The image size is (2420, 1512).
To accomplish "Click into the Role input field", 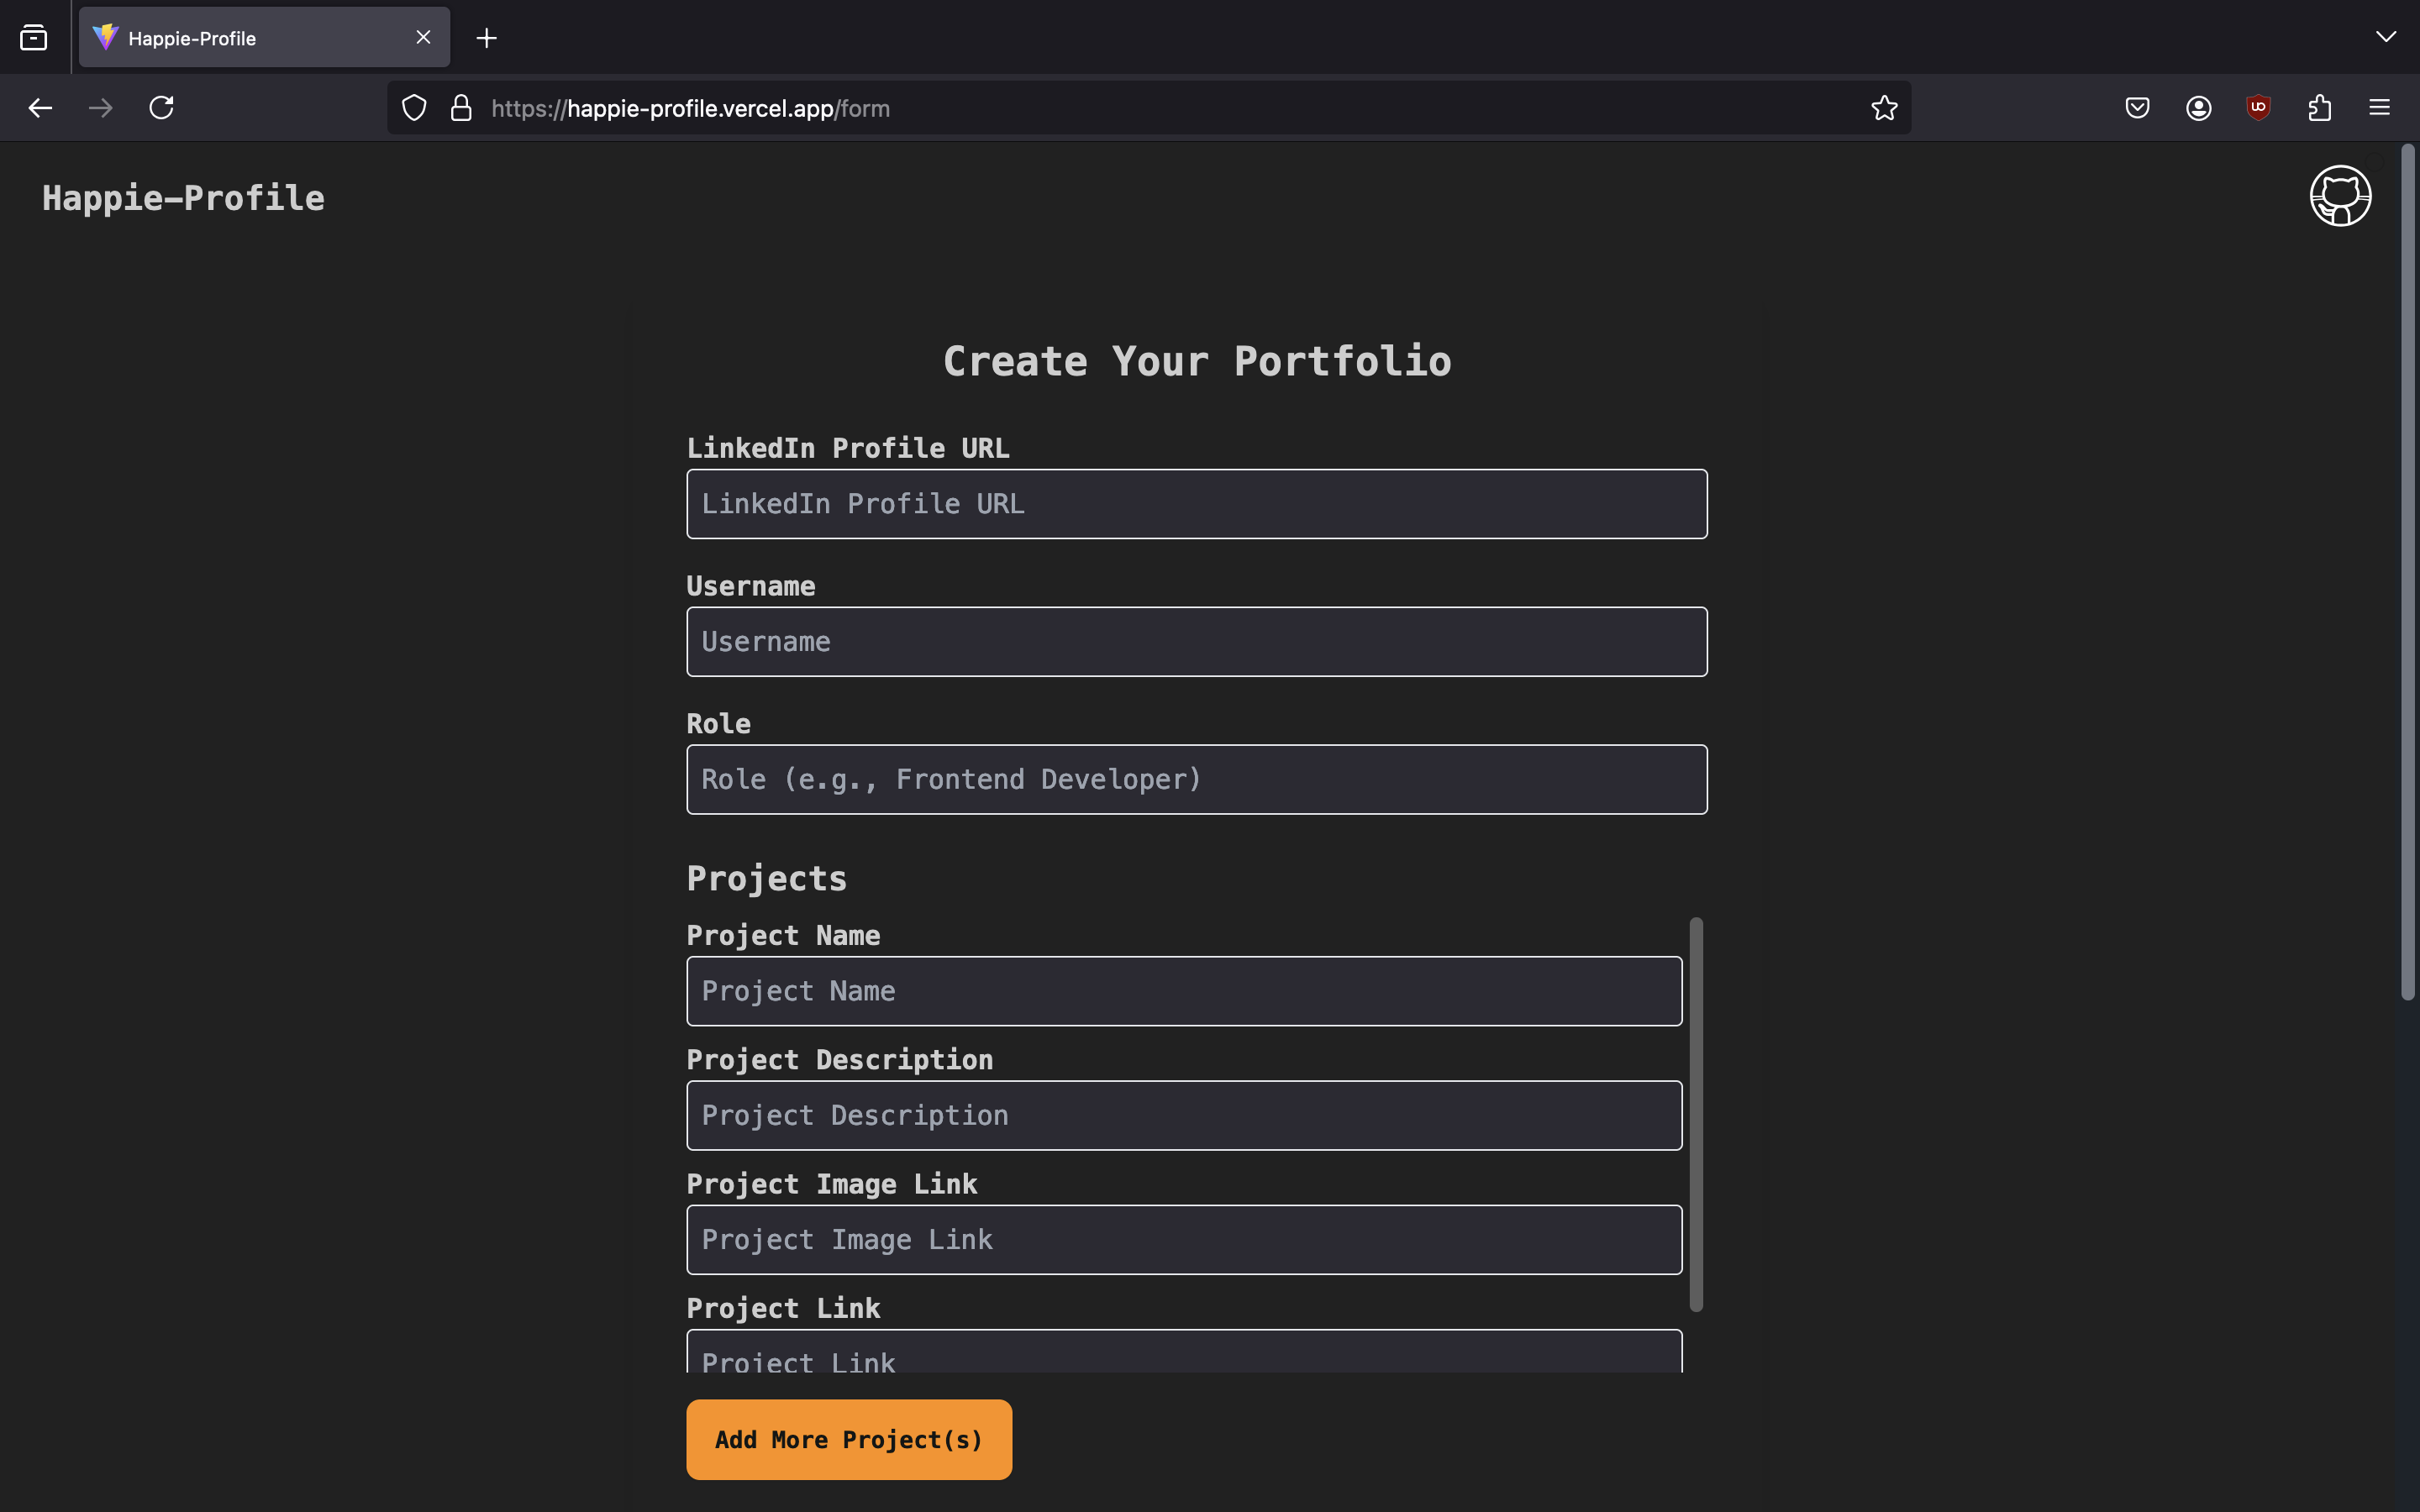I will click(x=1196, y=779).
